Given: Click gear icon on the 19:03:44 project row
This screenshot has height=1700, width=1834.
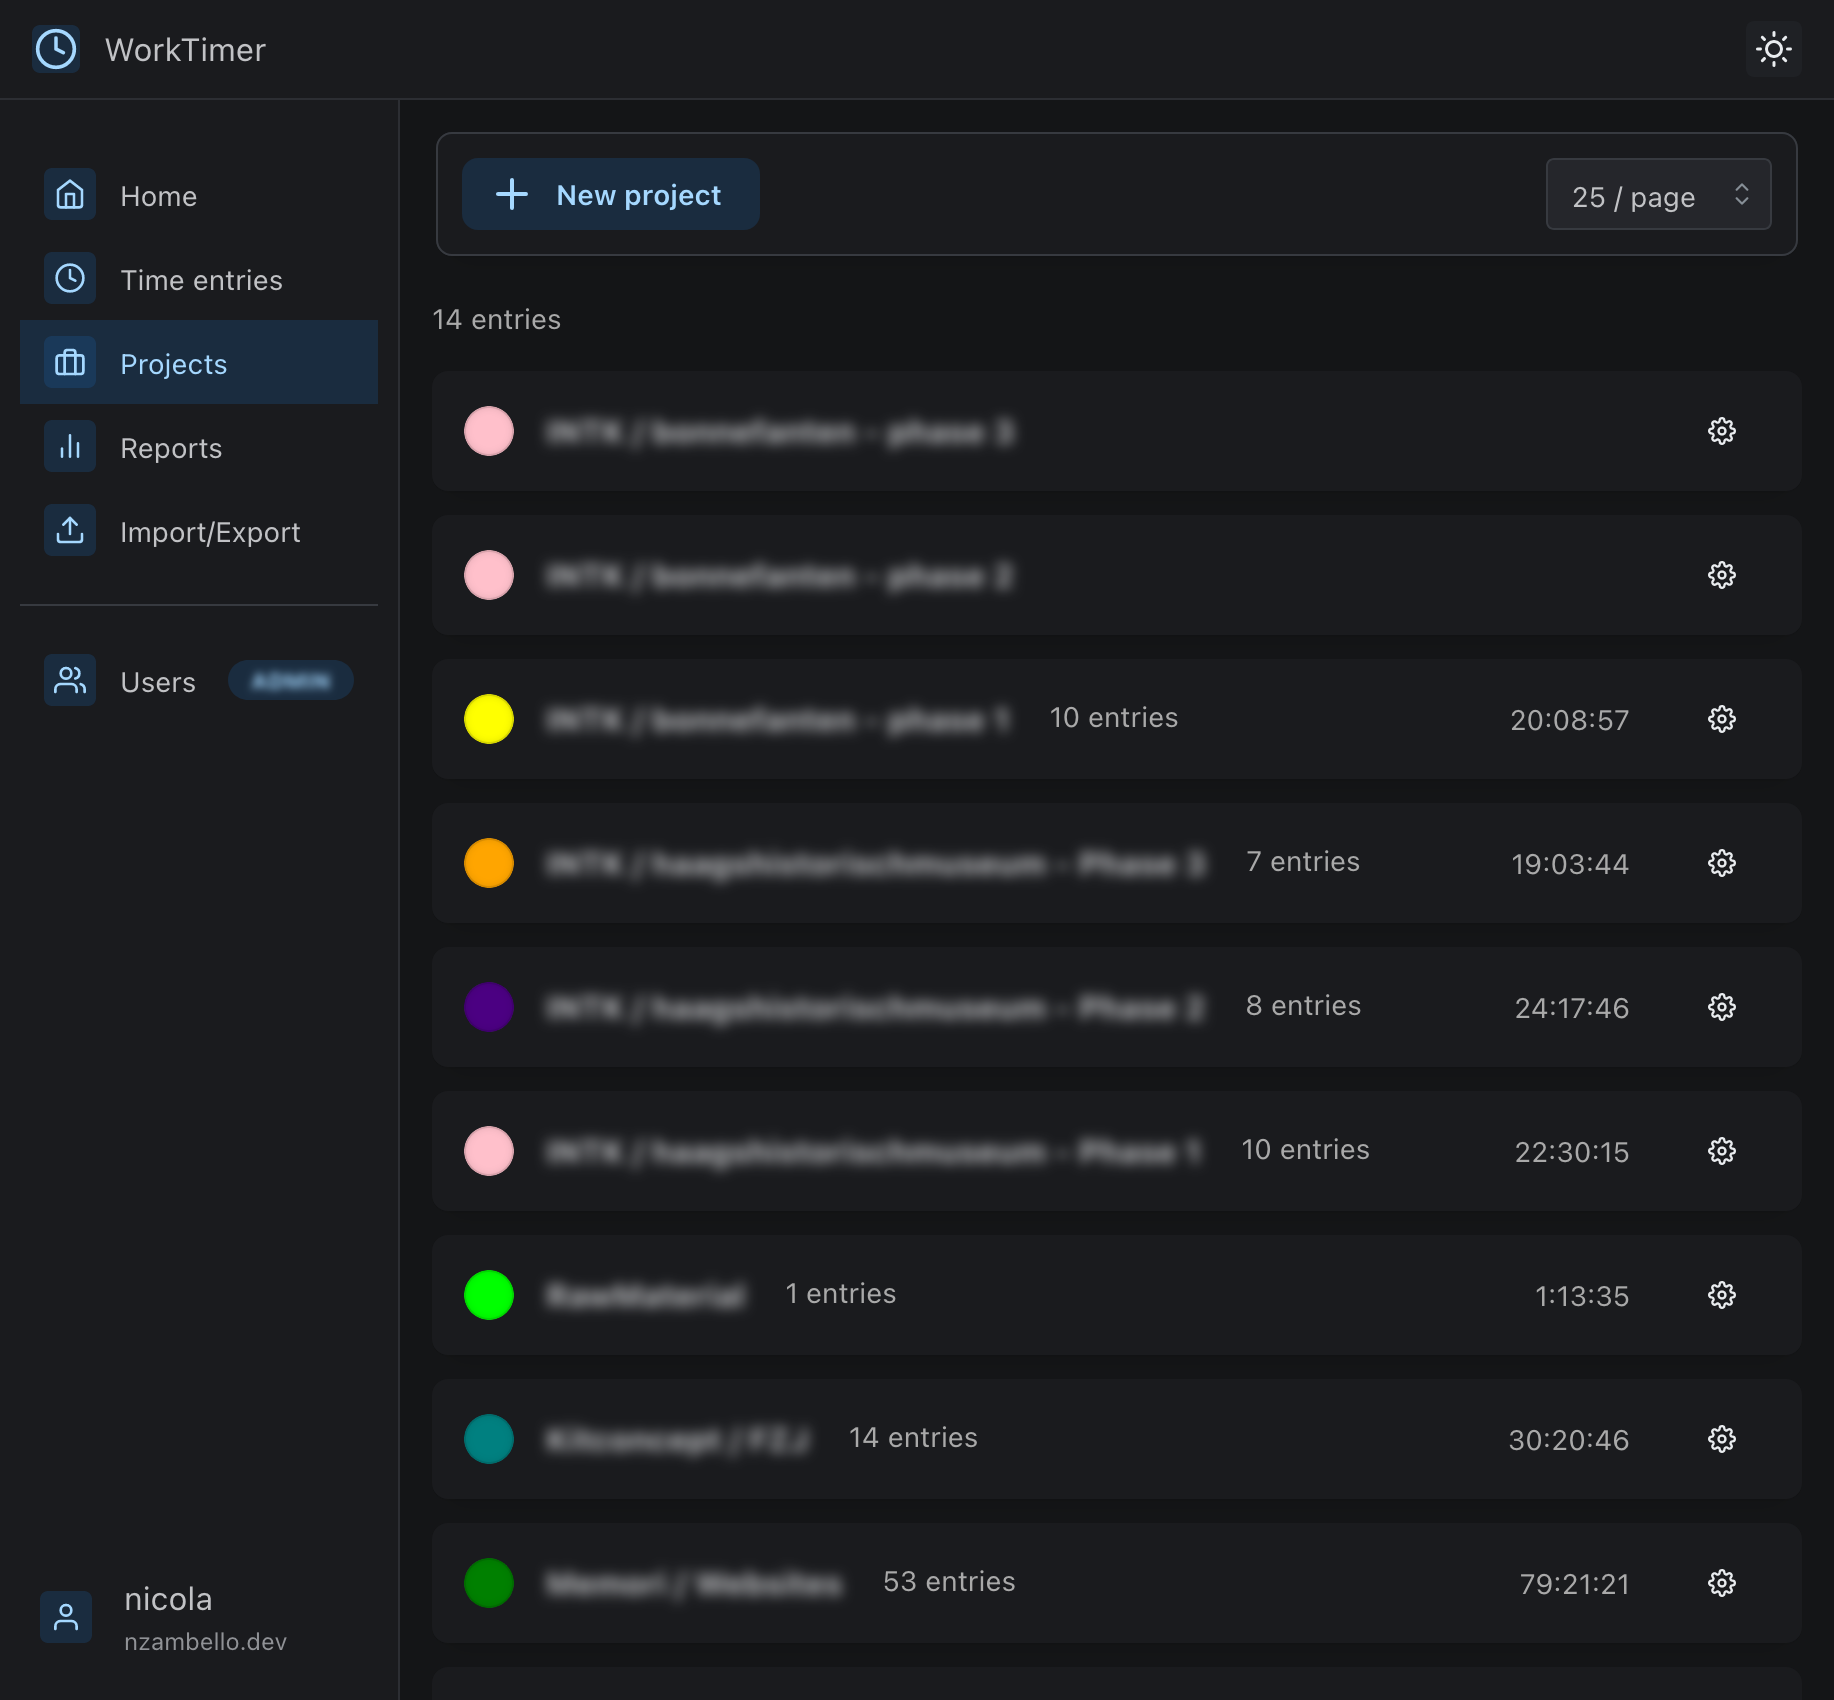Looking at the screenshot, I should click(x=1721, y=863).
